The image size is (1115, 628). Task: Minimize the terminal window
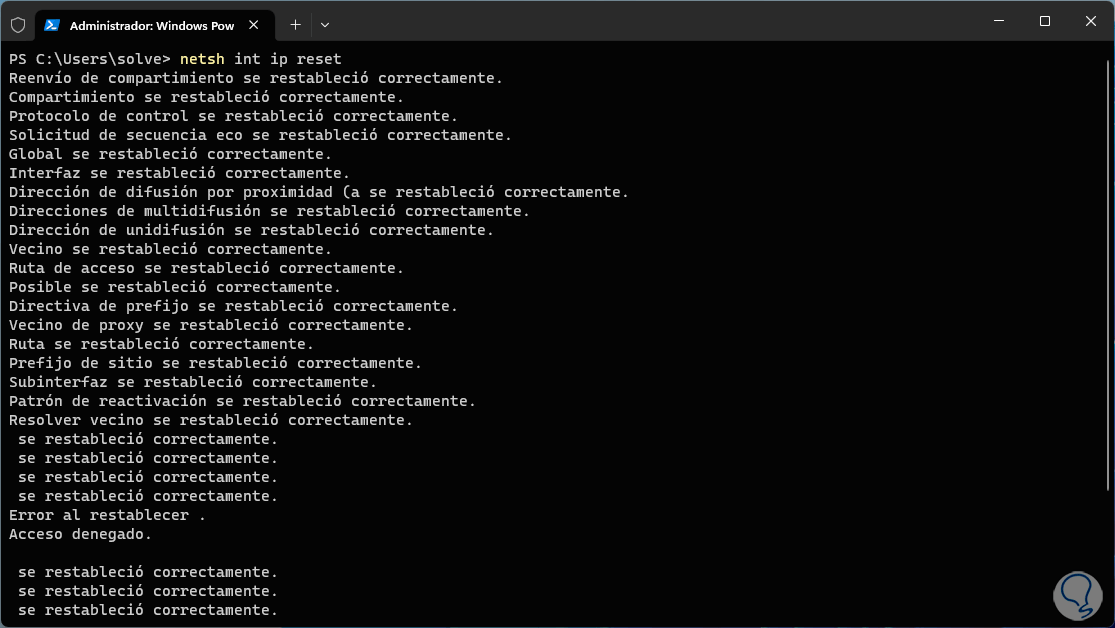click(x=998, y=21)
